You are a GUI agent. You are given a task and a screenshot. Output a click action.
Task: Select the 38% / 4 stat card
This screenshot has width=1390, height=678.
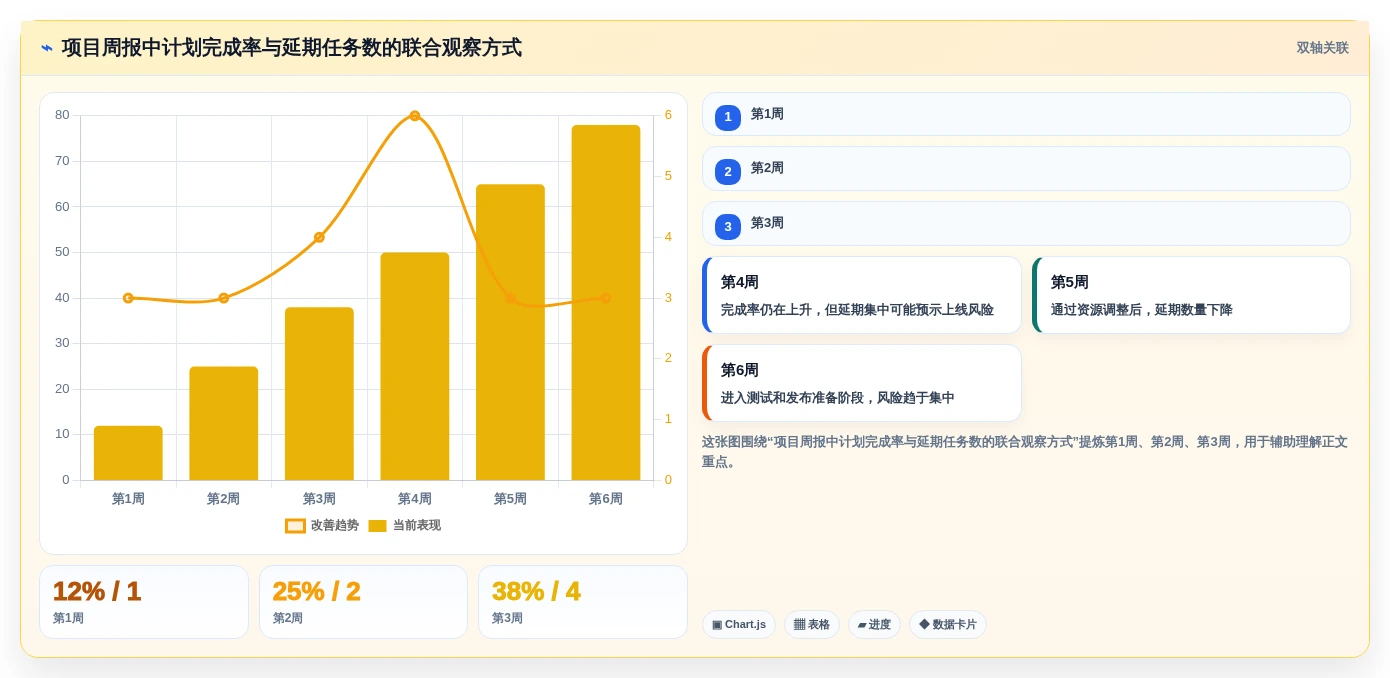click(583, 602)
